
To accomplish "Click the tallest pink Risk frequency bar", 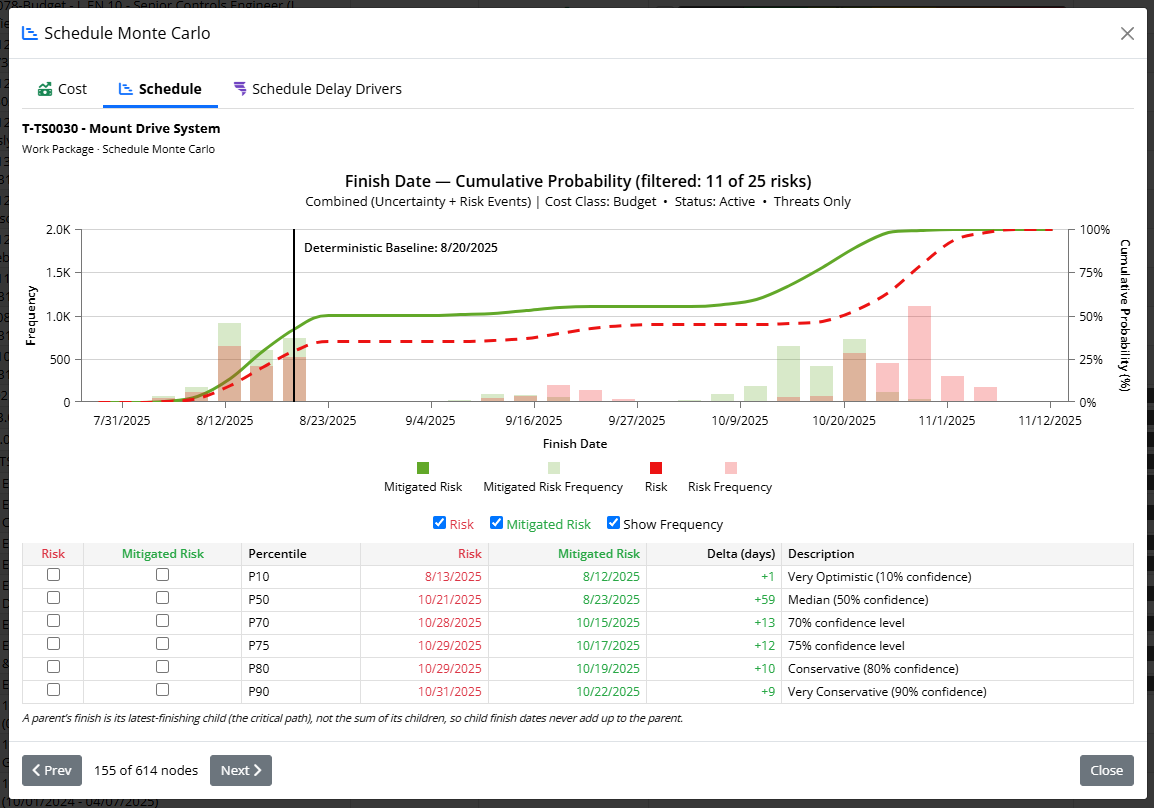I will coord(919,353).
